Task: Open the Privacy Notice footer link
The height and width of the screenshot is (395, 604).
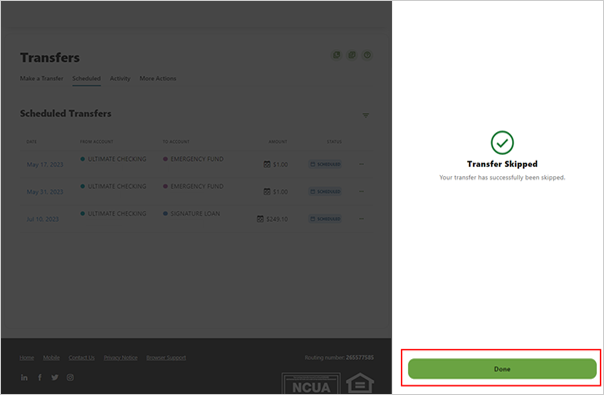Action: click(121, 358)
